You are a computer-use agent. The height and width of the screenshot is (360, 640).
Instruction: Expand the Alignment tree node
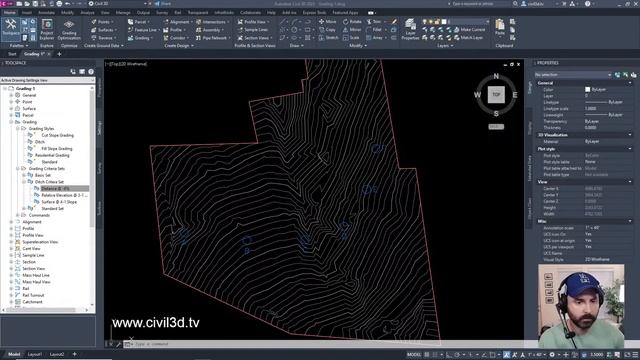click(x=11, y=222)
